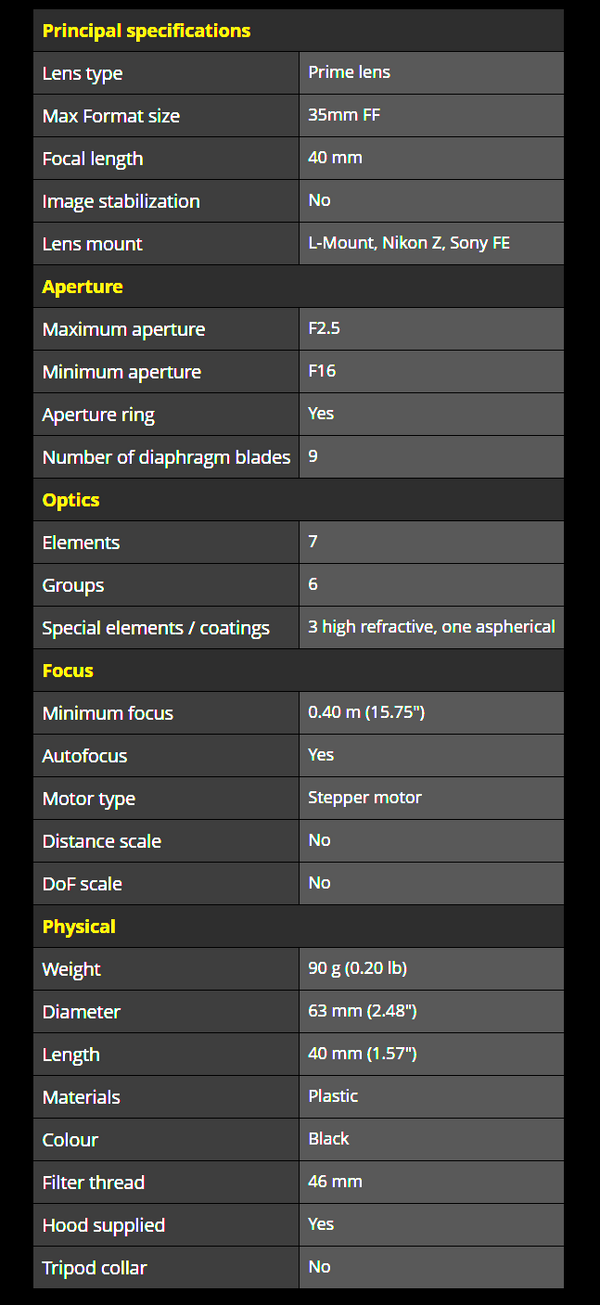Click the Tripod collar row label
600x1305 pixels.
coord(94,1268)
